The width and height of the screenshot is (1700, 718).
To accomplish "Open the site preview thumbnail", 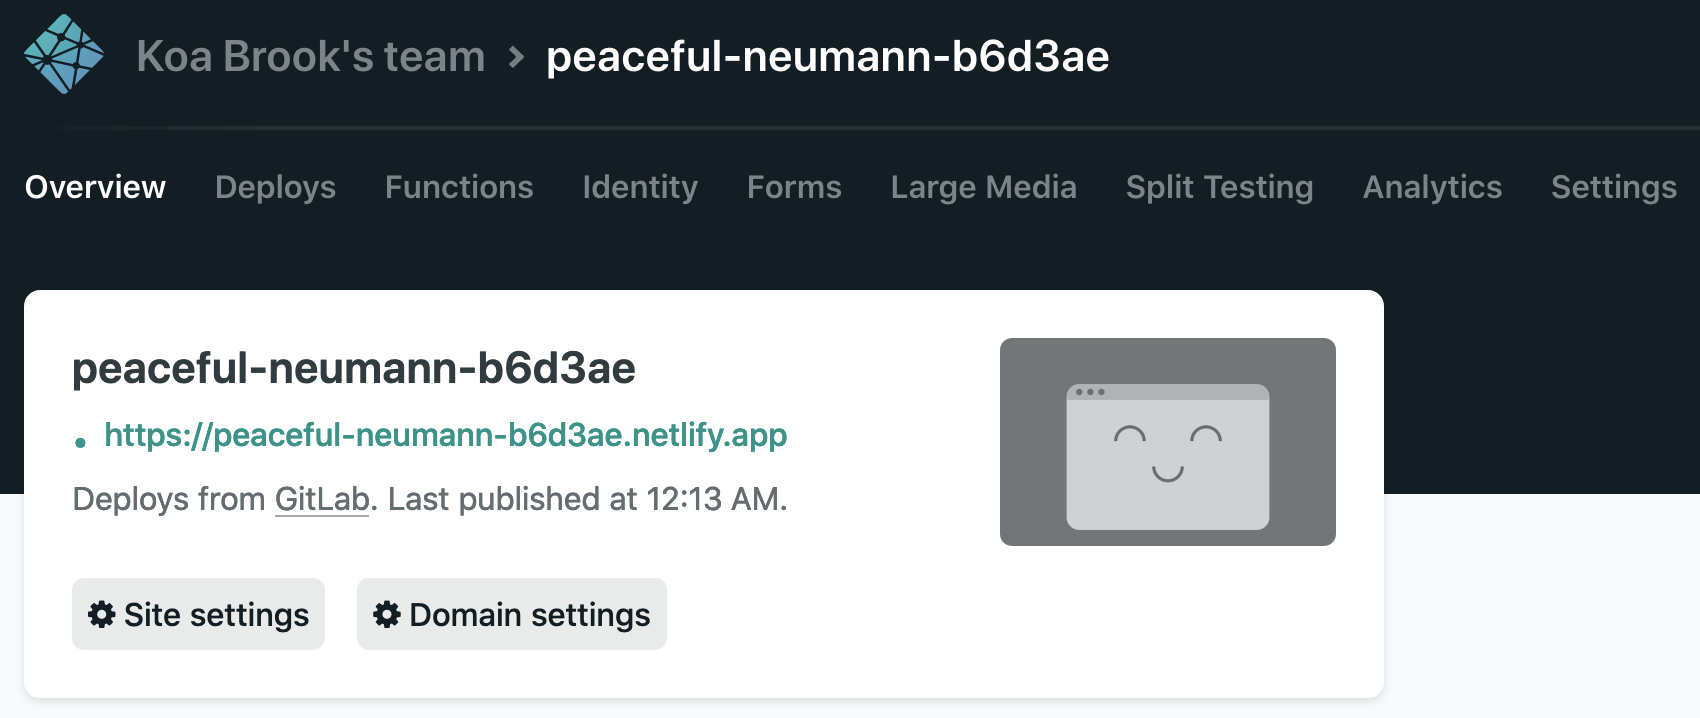I will click(x=1167, y=442).
